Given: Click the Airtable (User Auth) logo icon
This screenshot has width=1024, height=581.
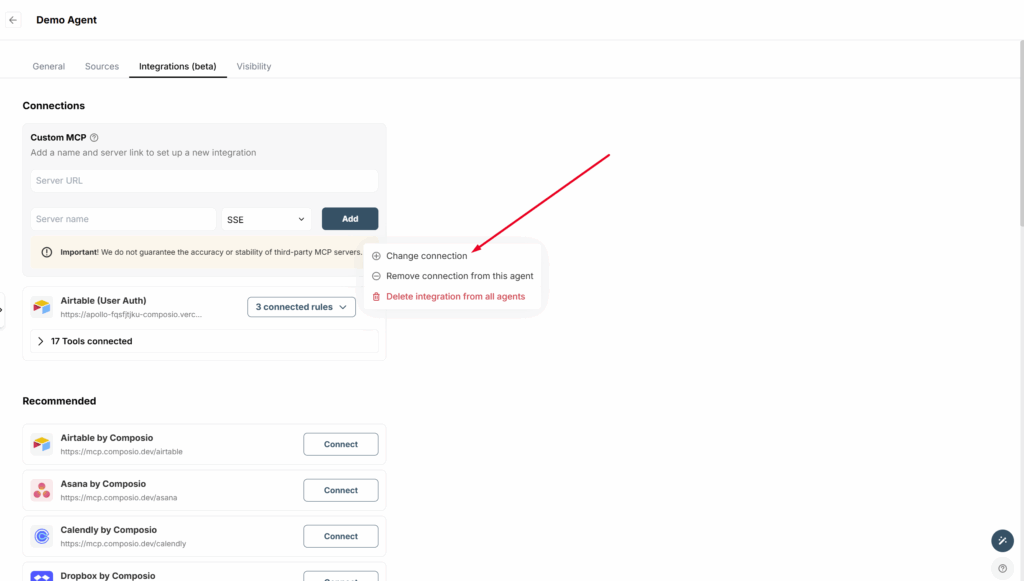Looking at the screenshot, I should pos(41,307).
